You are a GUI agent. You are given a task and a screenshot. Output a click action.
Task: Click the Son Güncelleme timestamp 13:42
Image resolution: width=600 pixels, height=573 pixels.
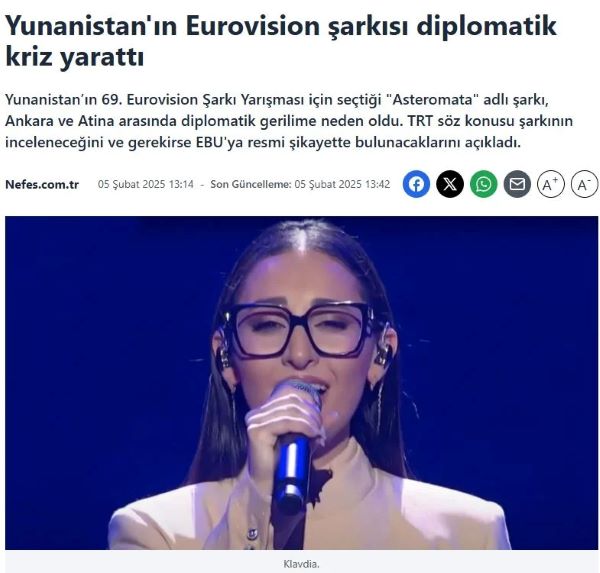[342, 184]
